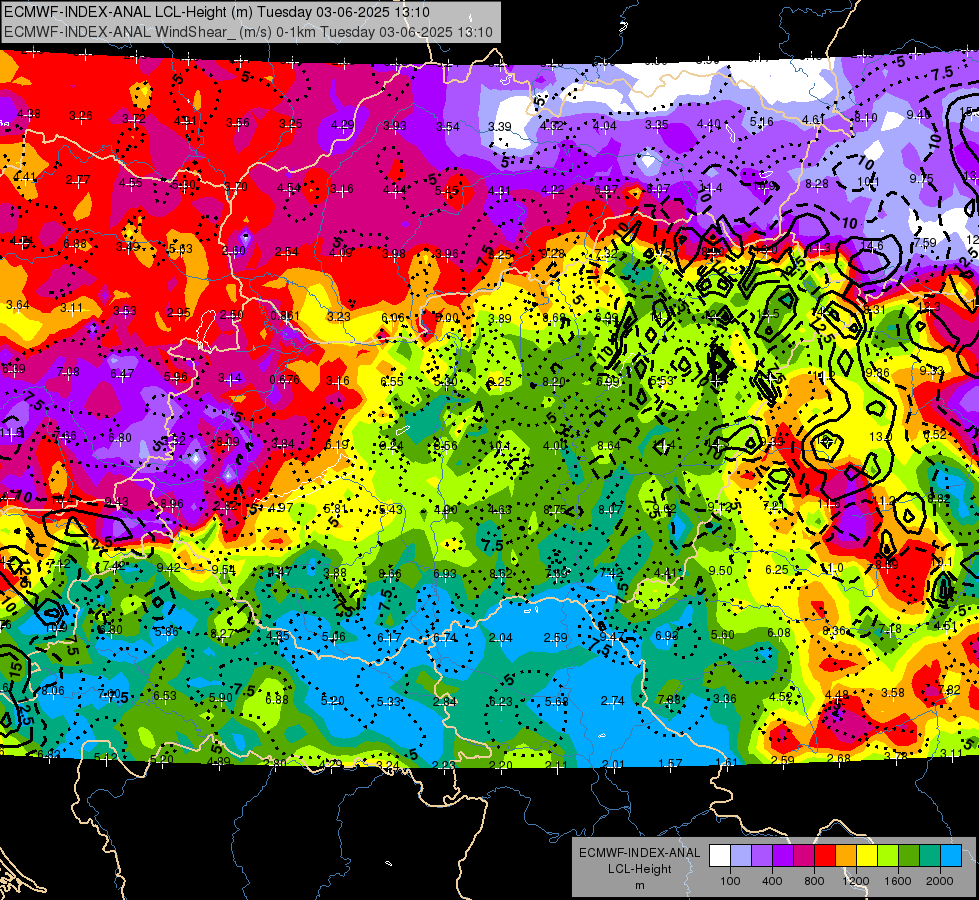
Task: Click the wind shear value '2.20'
Action: (501, 765)
